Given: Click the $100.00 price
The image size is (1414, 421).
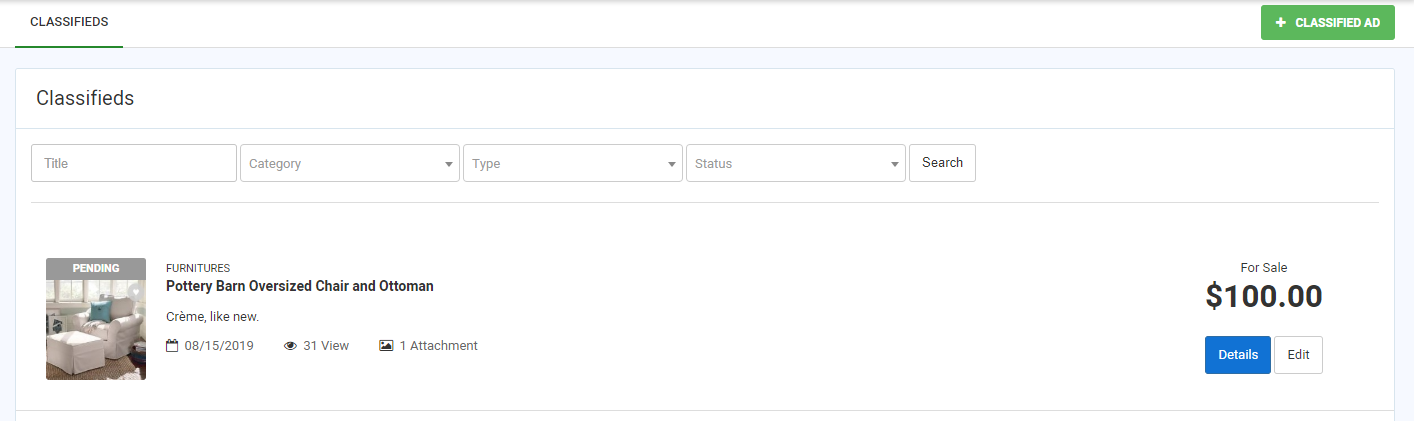Looking at the screenshot, I should click(x=1263, y=296).
